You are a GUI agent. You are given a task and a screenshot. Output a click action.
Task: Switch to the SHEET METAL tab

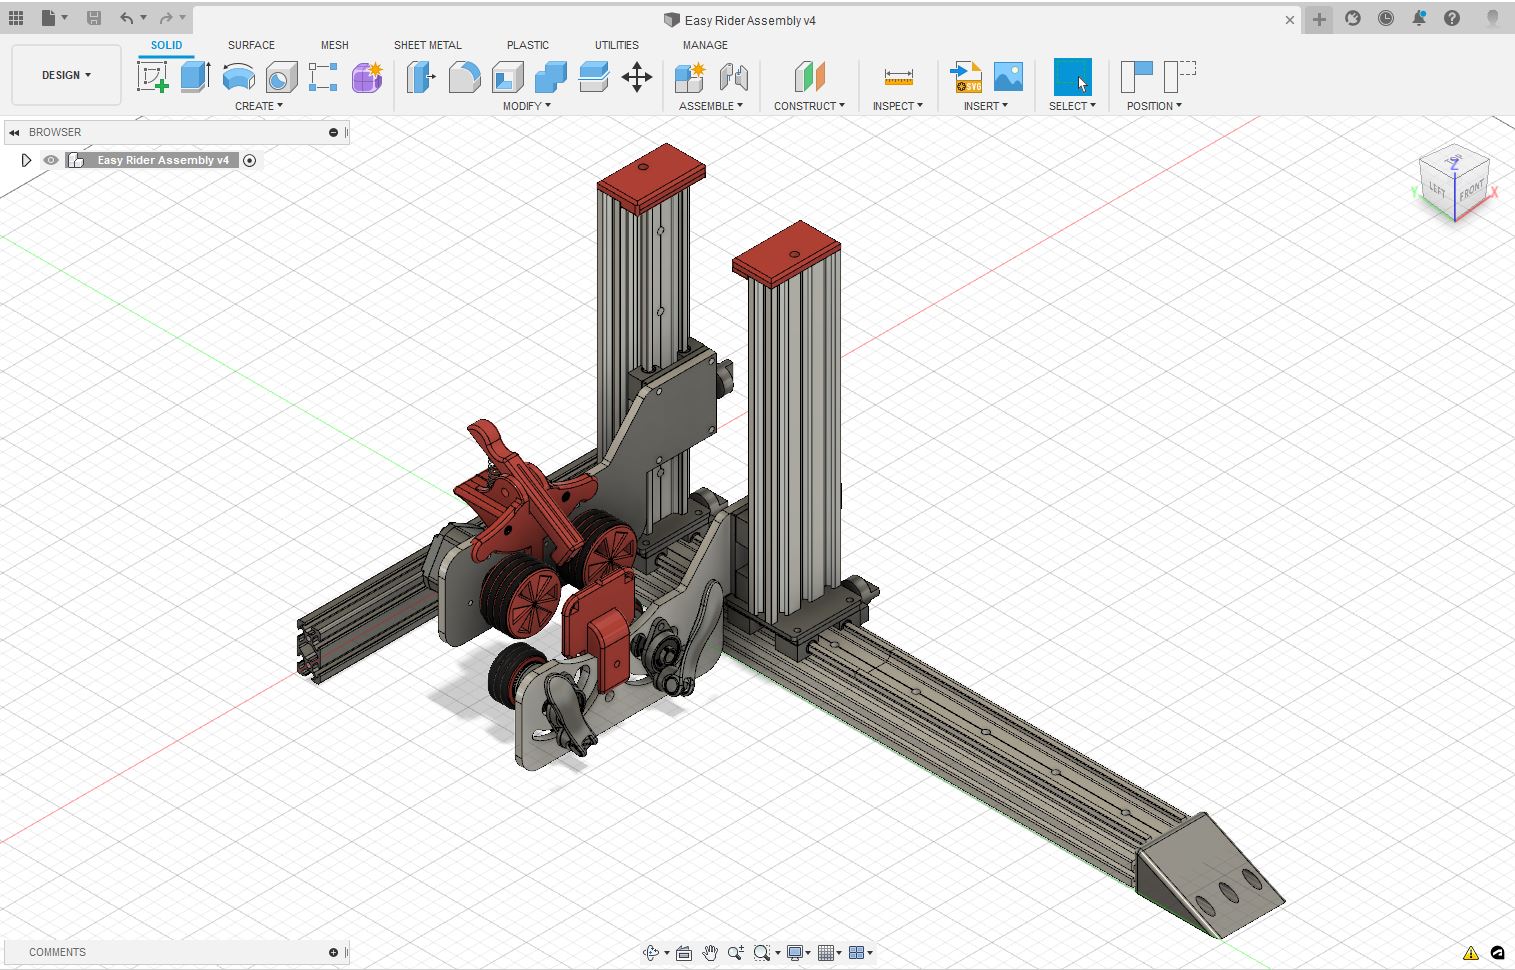coord(427,45)
